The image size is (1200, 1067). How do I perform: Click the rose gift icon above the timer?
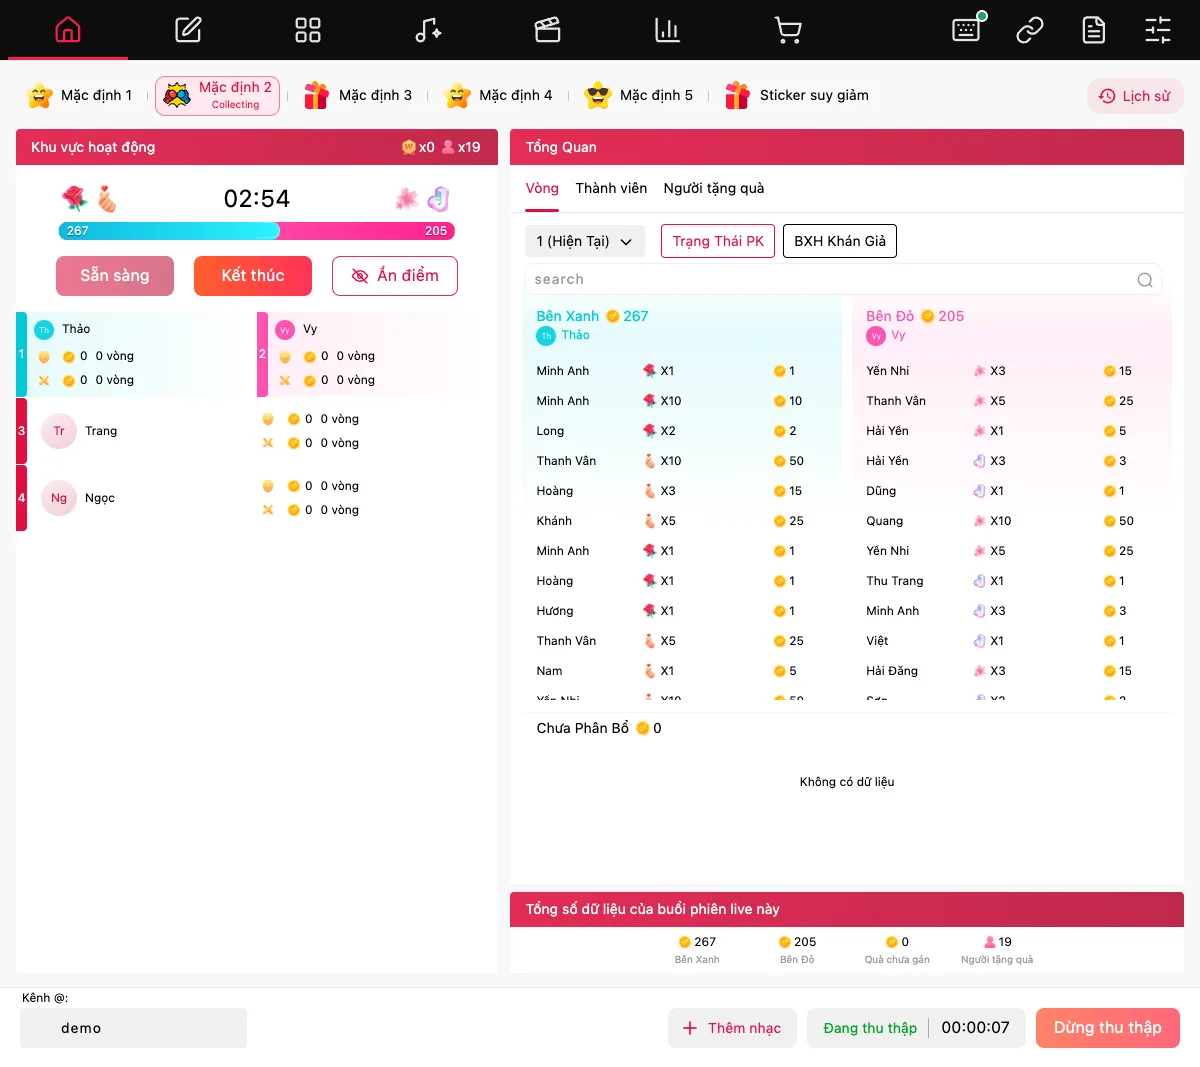74,198
